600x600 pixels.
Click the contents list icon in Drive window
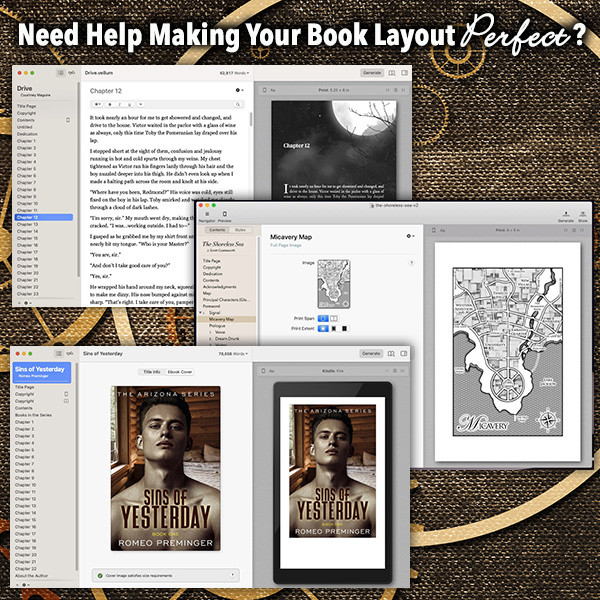click(61, 73)
